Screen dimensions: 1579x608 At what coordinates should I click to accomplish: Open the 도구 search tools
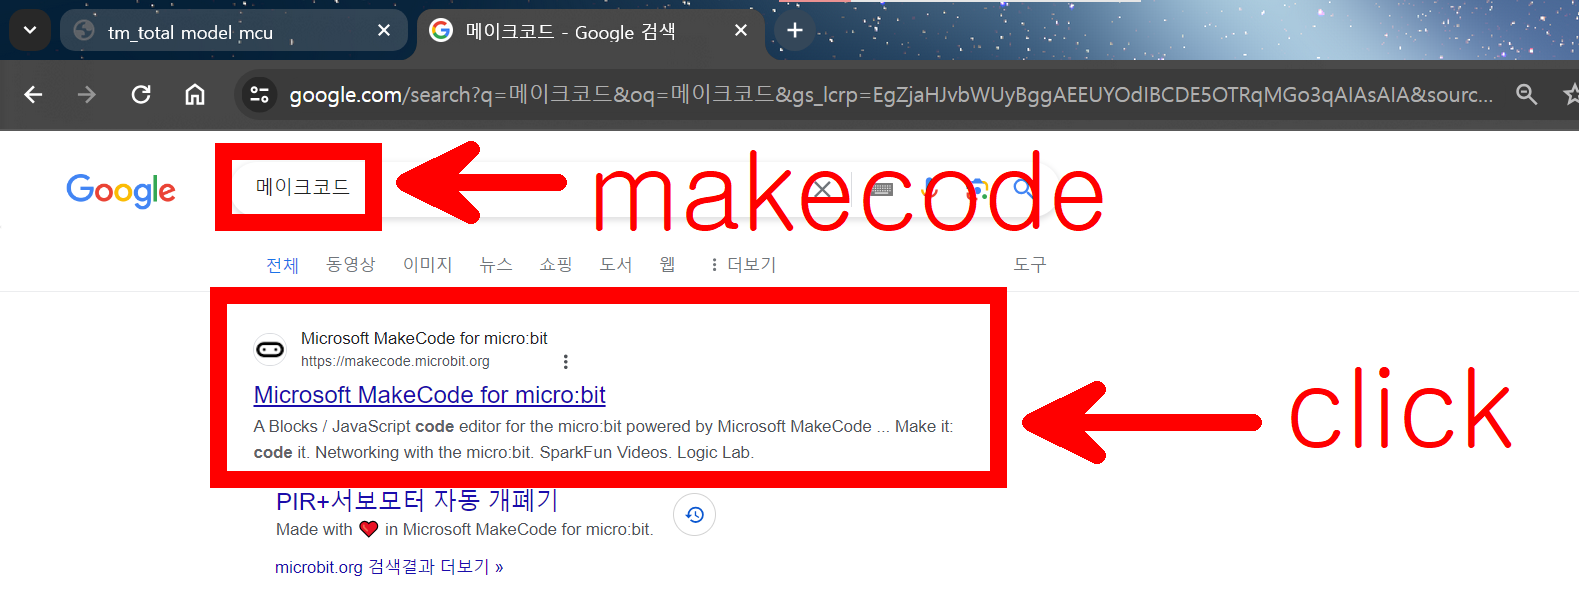pyautogui.click(x=1030, y=265)
